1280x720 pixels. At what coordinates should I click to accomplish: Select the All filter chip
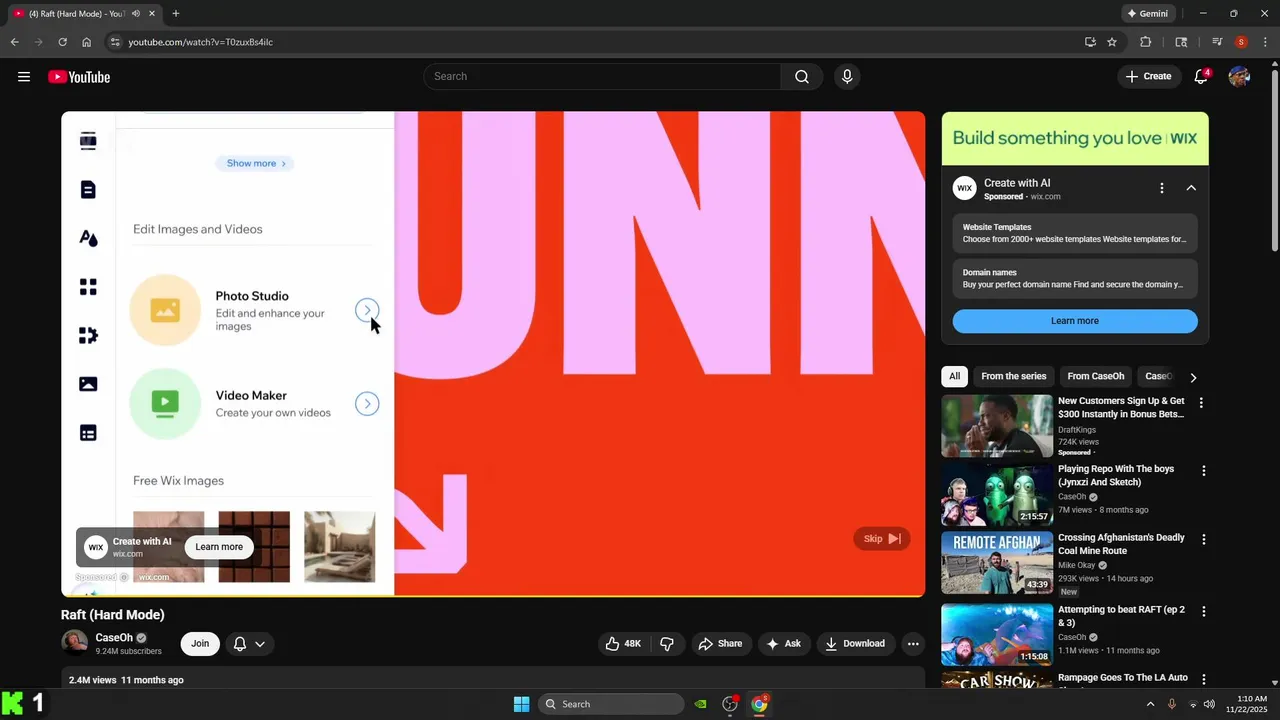(x=955, y=377)
